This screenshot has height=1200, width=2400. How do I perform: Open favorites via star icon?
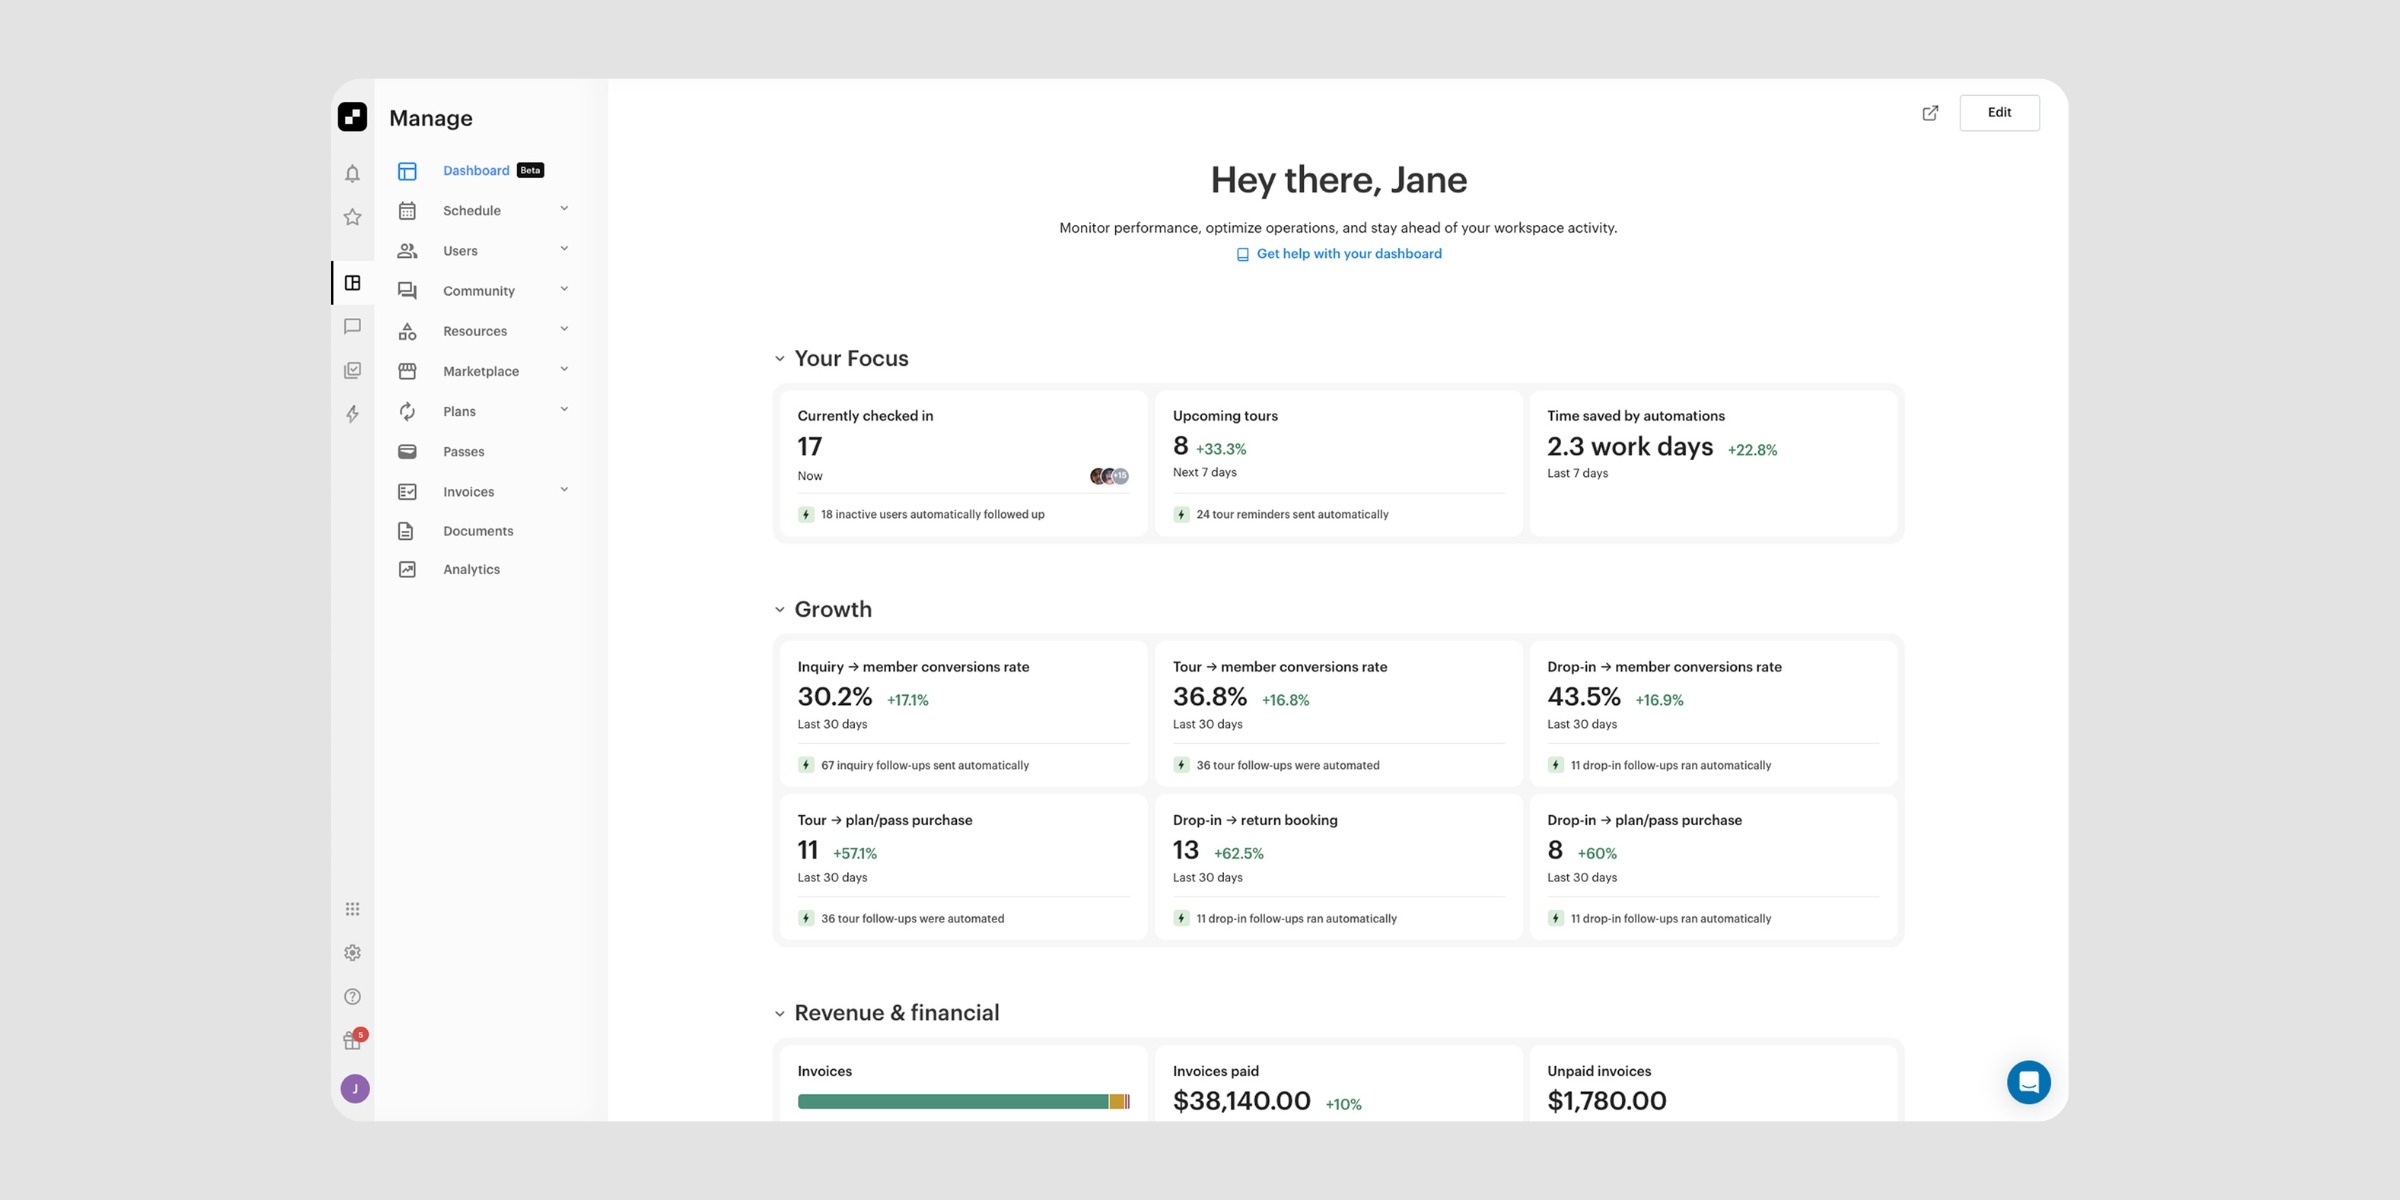pyautogui.click(x=352, y=217)
